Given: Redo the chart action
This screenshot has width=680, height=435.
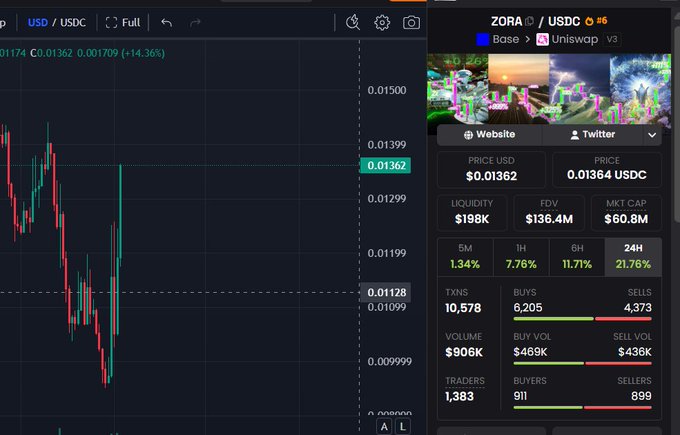Looking at the screenshot, I should click(x=195, y=22).
